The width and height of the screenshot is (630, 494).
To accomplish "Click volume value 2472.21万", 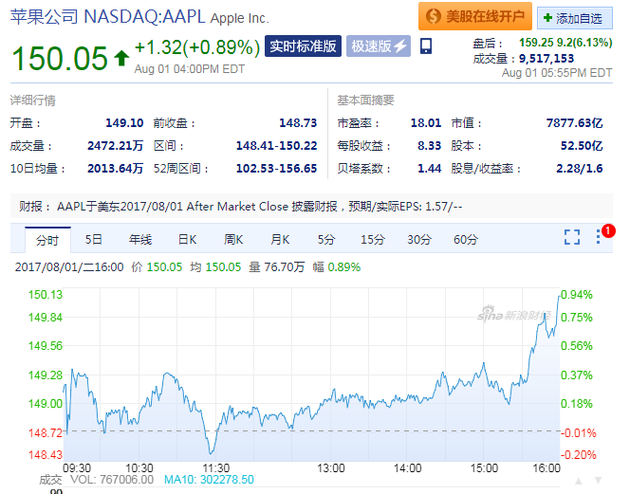I will point(115,146).
